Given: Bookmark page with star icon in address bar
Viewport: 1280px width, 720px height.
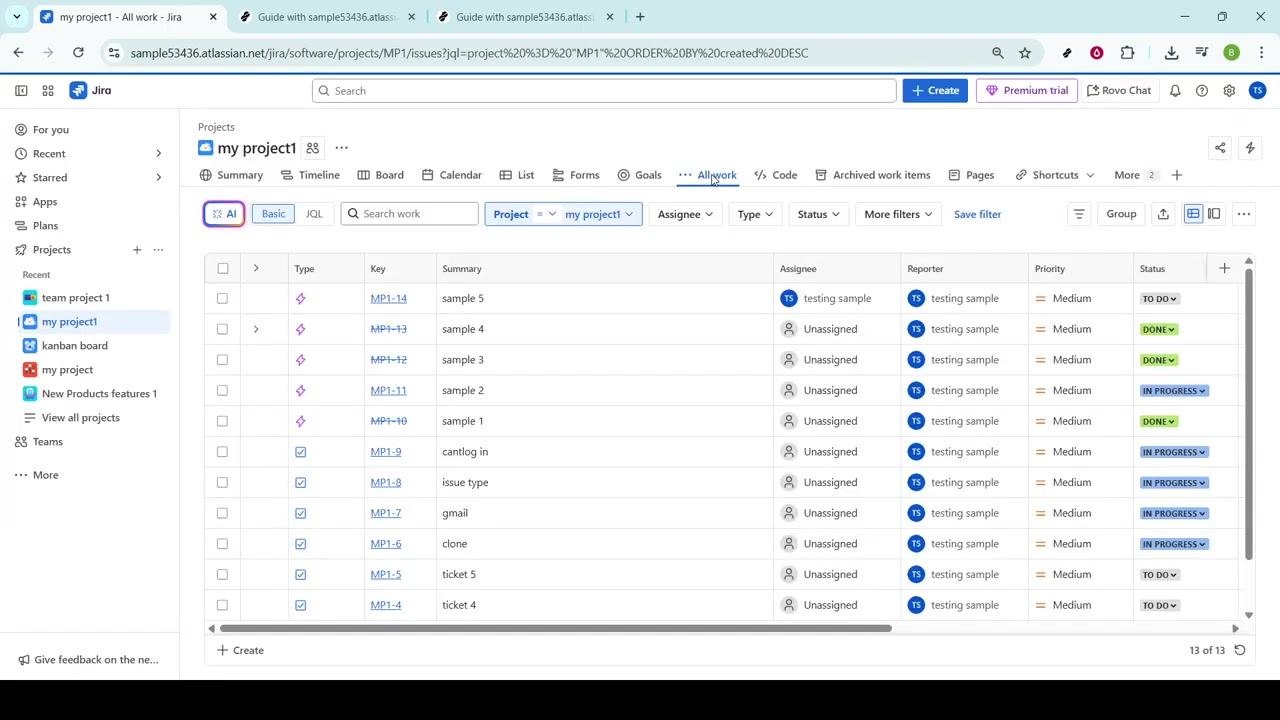Looking at the screenshot, I should coord(1025,53).
